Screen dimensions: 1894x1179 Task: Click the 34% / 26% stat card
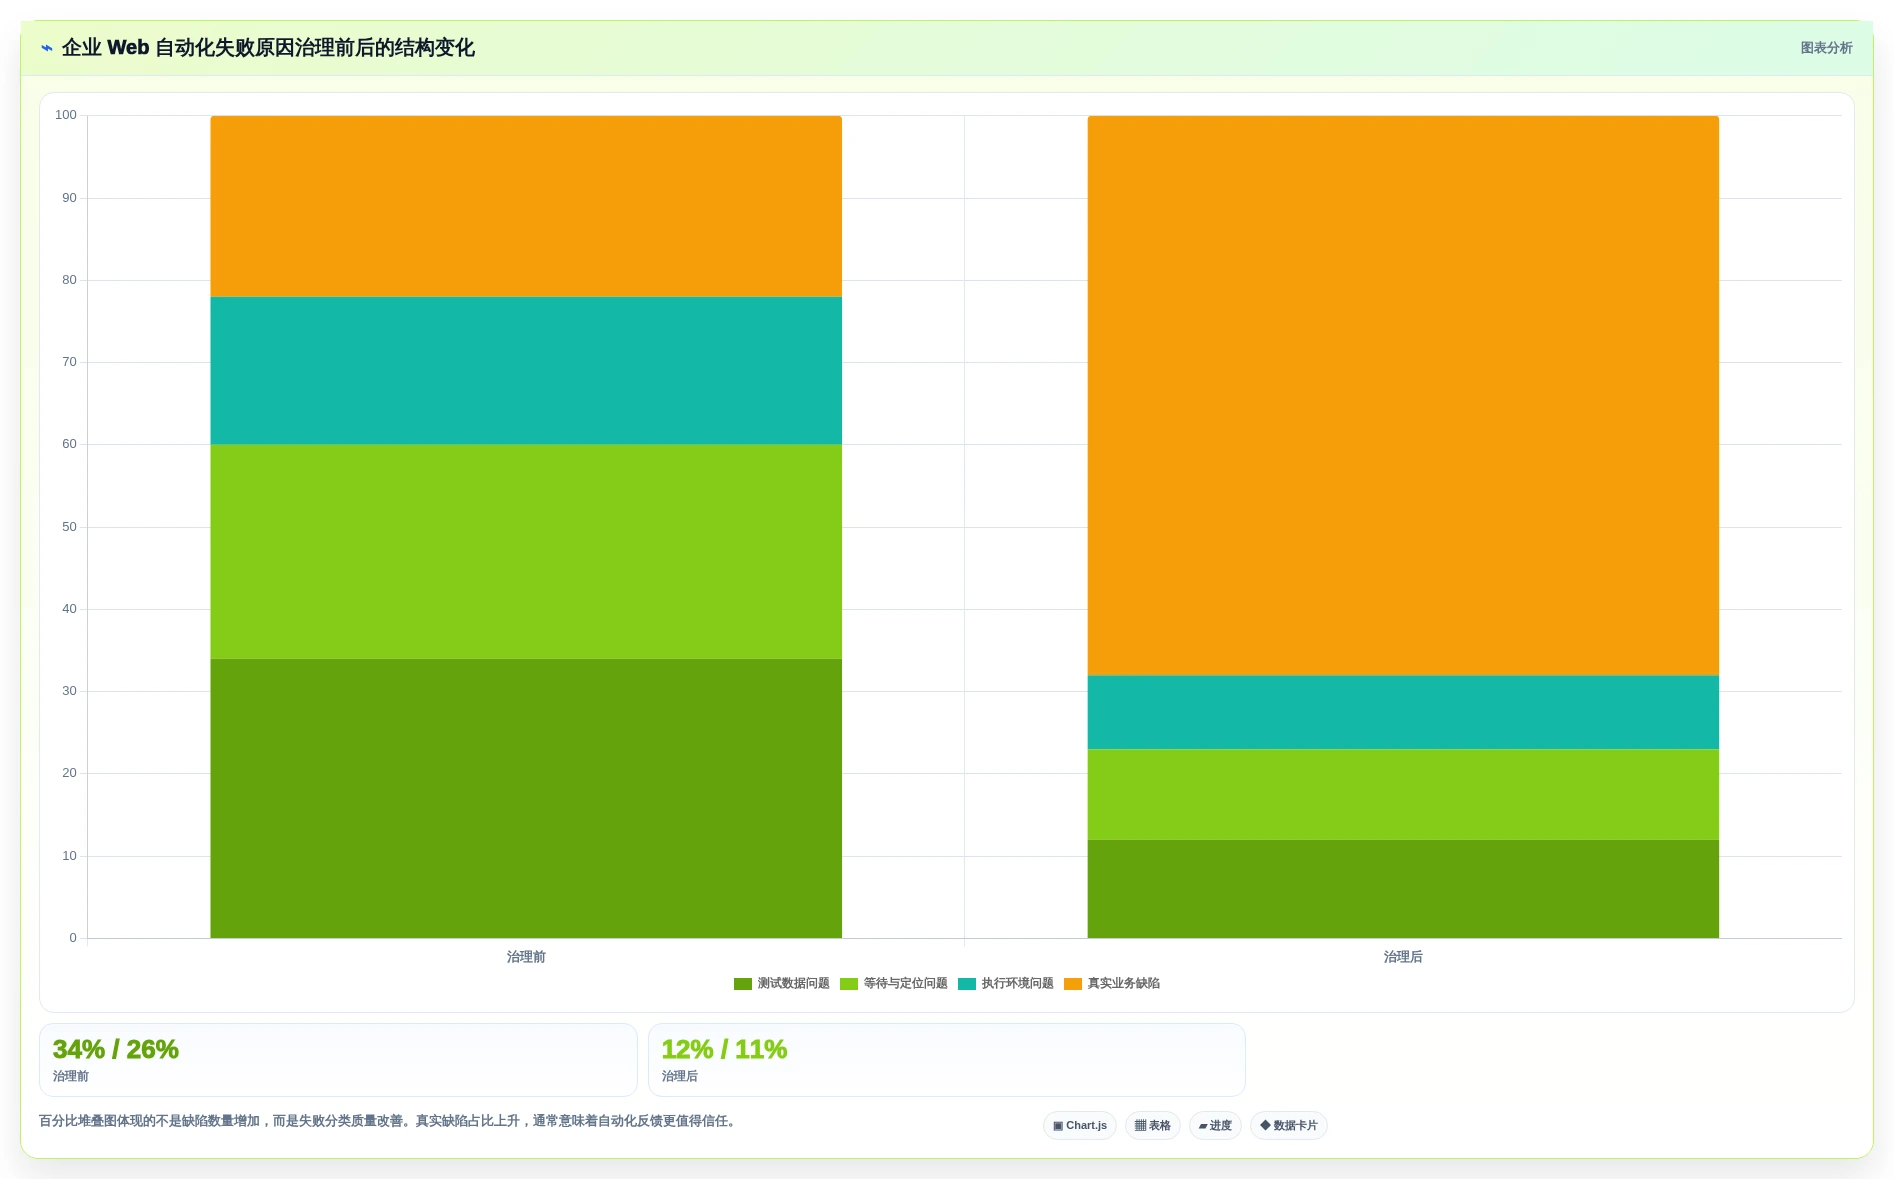338,1060
